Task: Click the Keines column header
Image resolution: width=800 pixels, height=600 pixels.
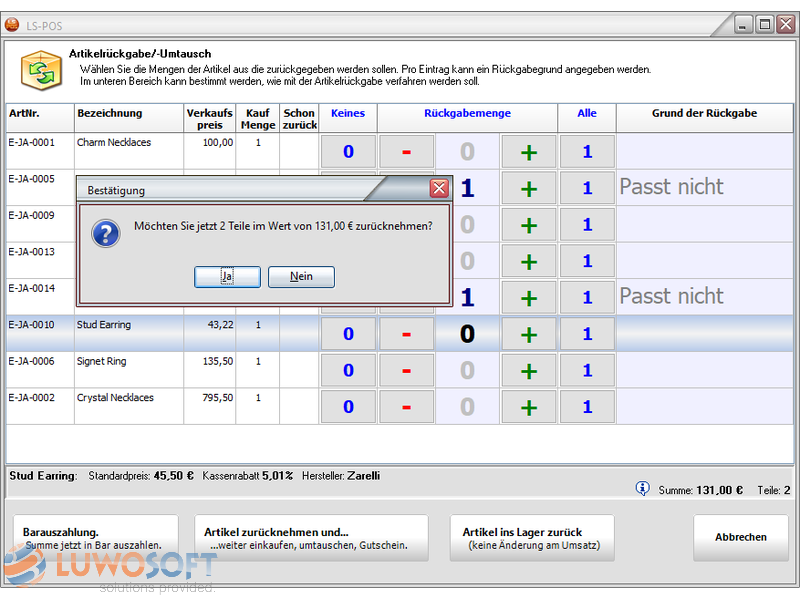Action: click(x=347, y=114)
